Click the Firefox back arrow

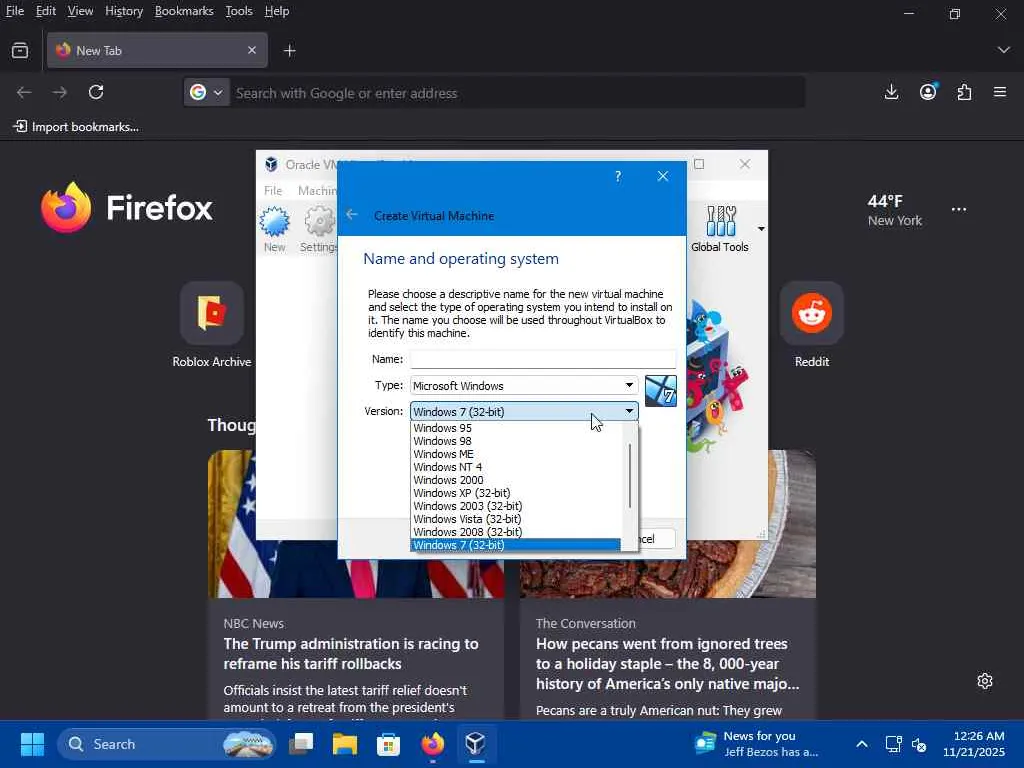24,92
